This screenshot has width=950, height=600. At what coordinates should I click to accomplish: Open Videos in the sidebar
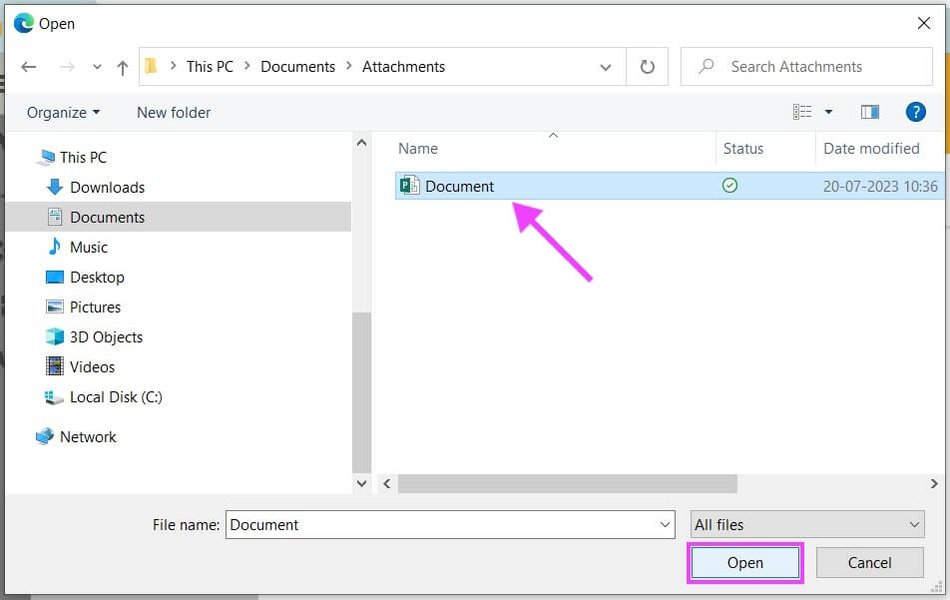tap(92, 367)
